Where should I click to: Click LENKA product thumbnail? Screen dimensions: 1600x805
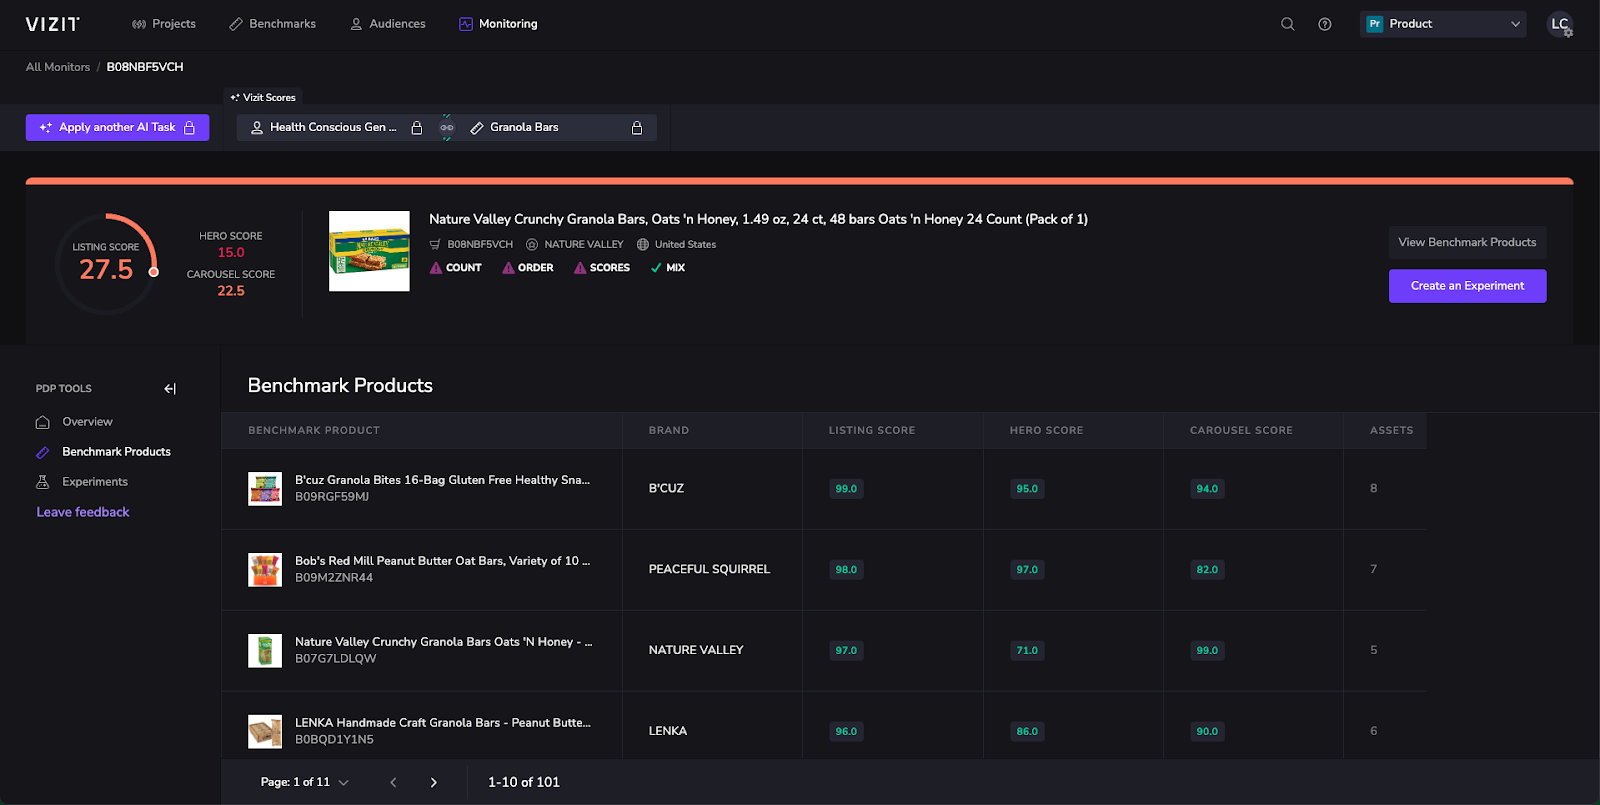tap(265, 732)
